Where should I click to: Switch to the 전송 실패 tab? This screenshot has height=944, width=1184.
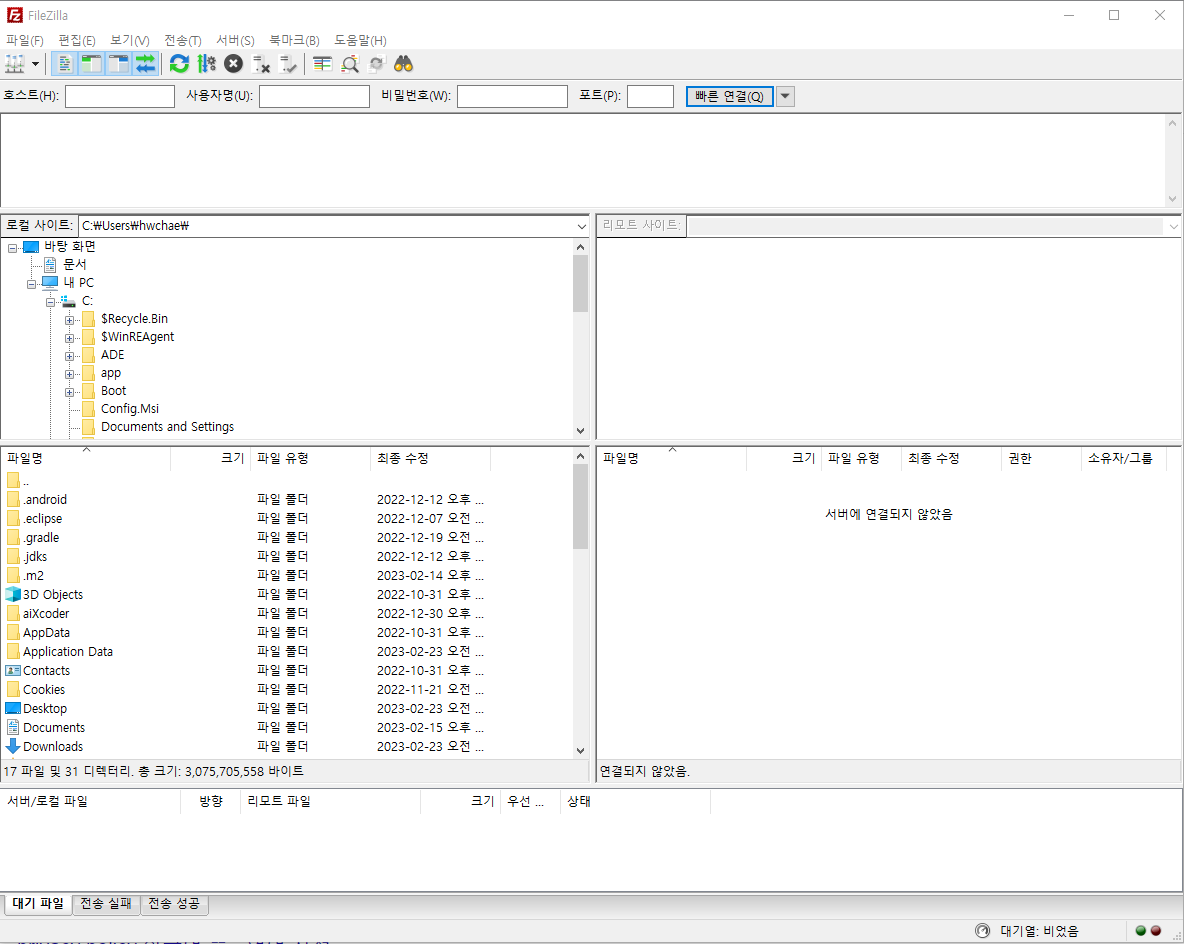(106, 903)
